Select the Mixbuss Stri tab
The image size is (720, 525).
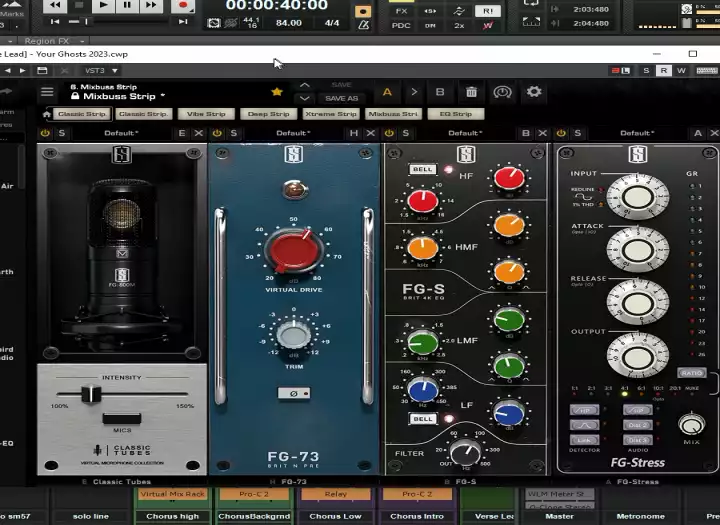pos(393,114)
